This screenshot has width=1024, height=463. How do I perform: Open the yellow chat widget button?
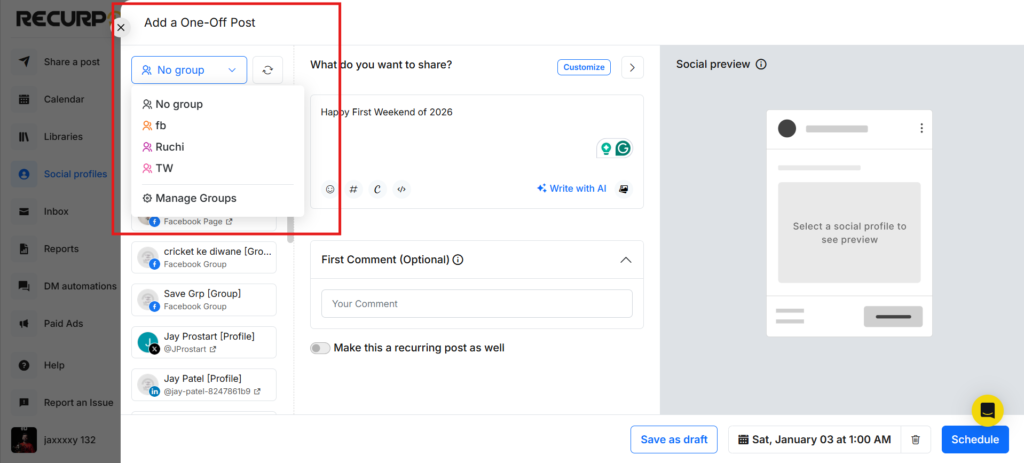(987, 411)
